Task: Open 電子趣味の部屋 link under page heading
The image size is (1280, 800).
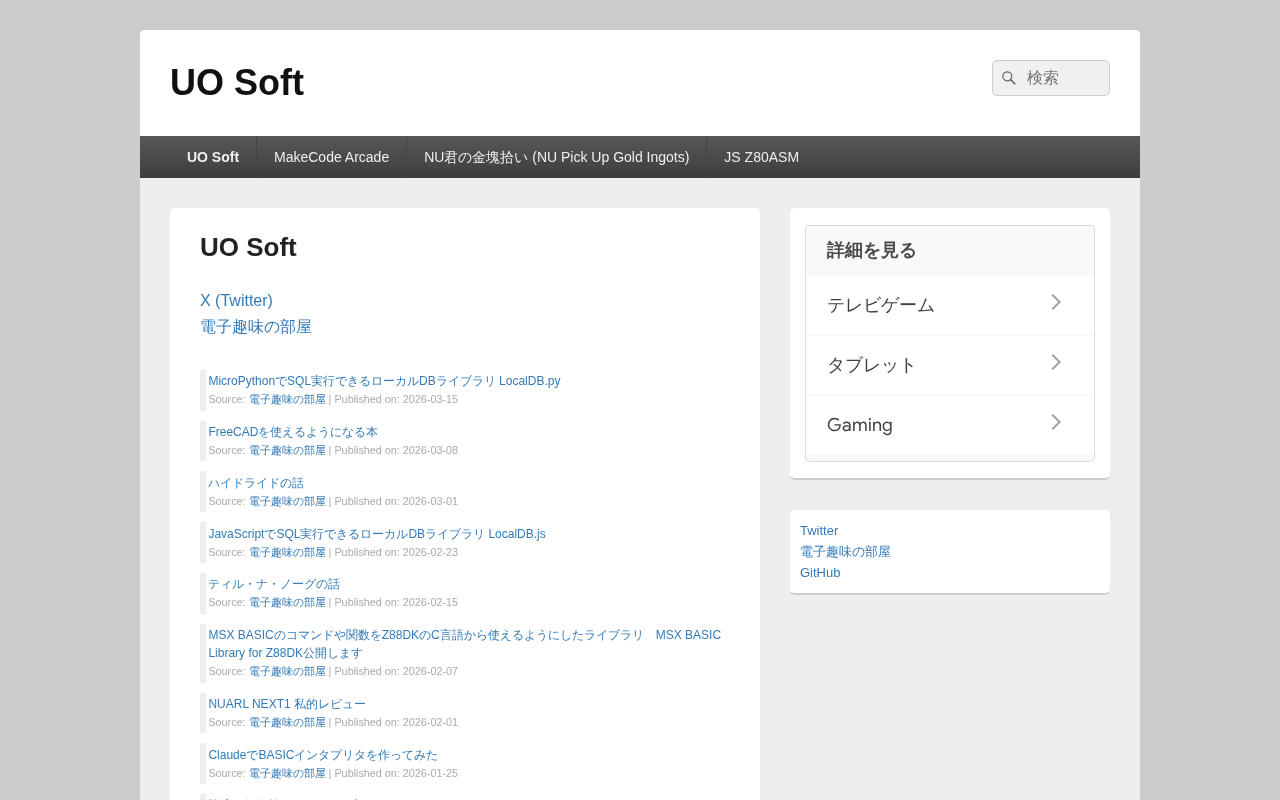Action: [256, 326]
